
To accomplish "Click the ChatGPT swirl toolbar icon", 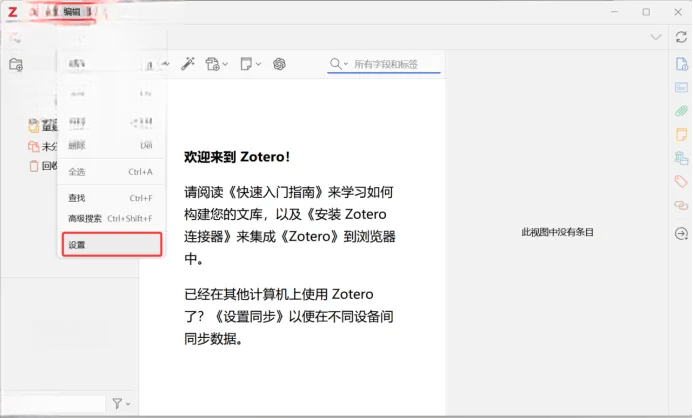I will [x=279, y=64].
